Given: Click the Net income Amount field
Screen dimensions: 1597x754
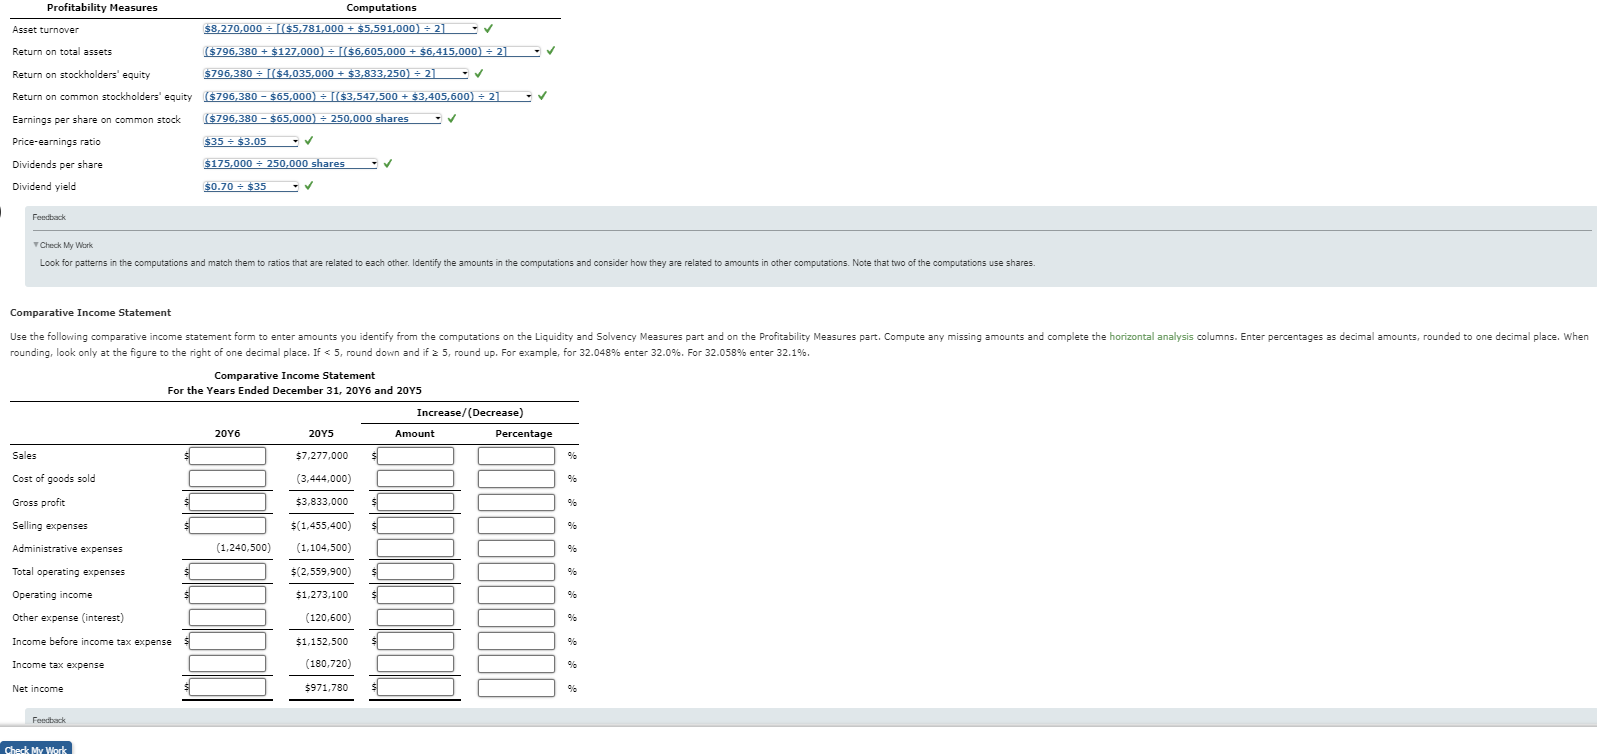Looking at the screenshot, I should (x=416, y=687).
